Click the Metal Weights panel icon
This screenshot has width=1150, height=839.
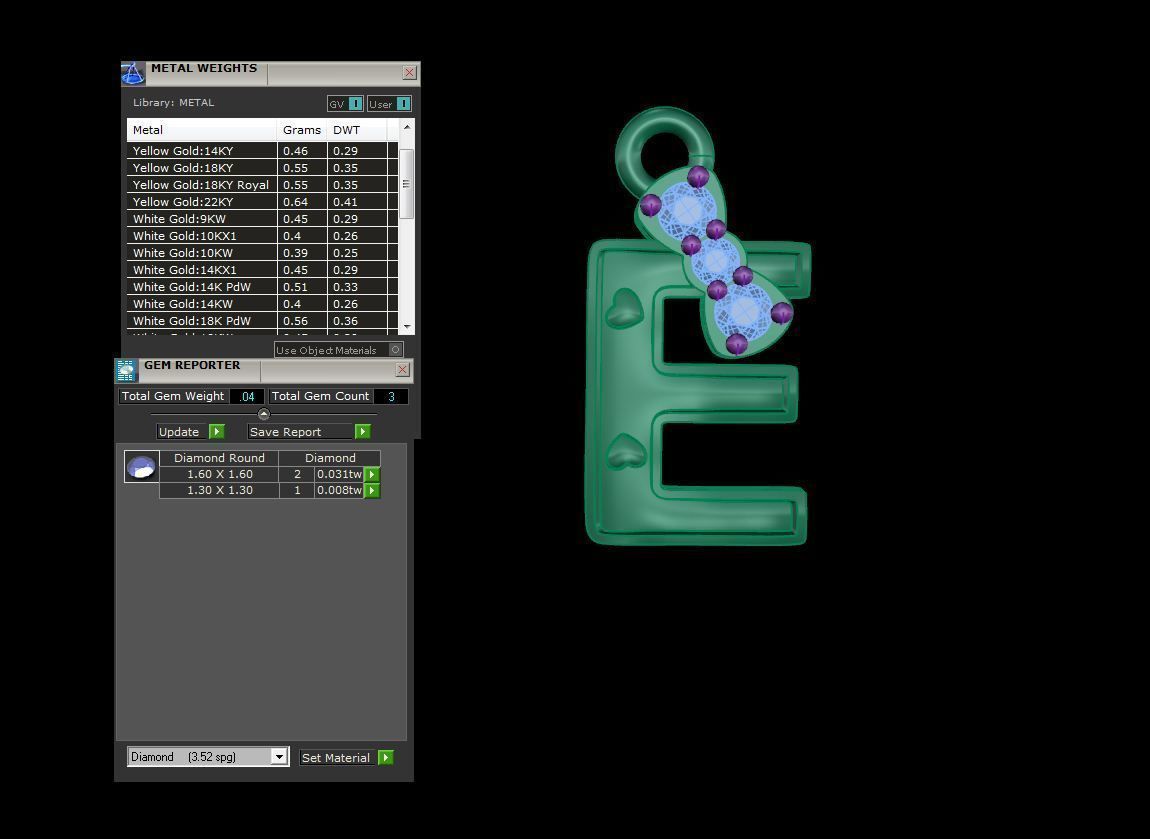tap(133, 73)
